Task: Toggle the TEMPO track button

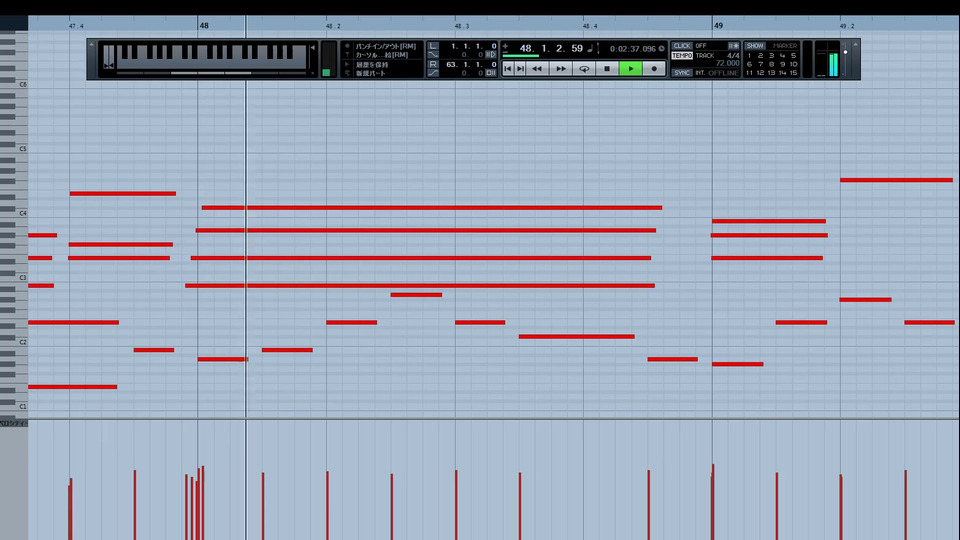Action: [681, 56]
